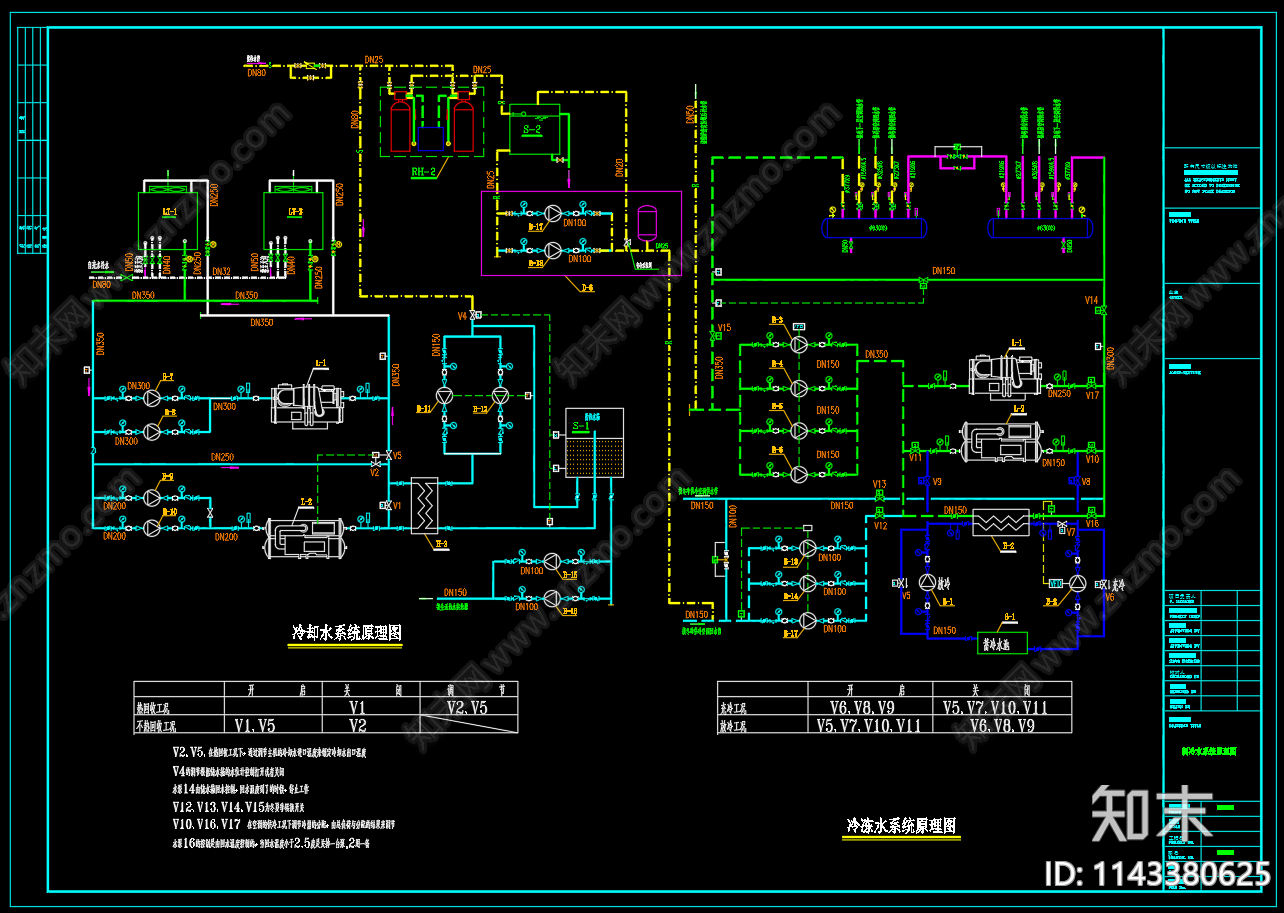Click the V17 valve label near DN250
This screenshot has width=1284, height=913.
[x=1092, y=395]
